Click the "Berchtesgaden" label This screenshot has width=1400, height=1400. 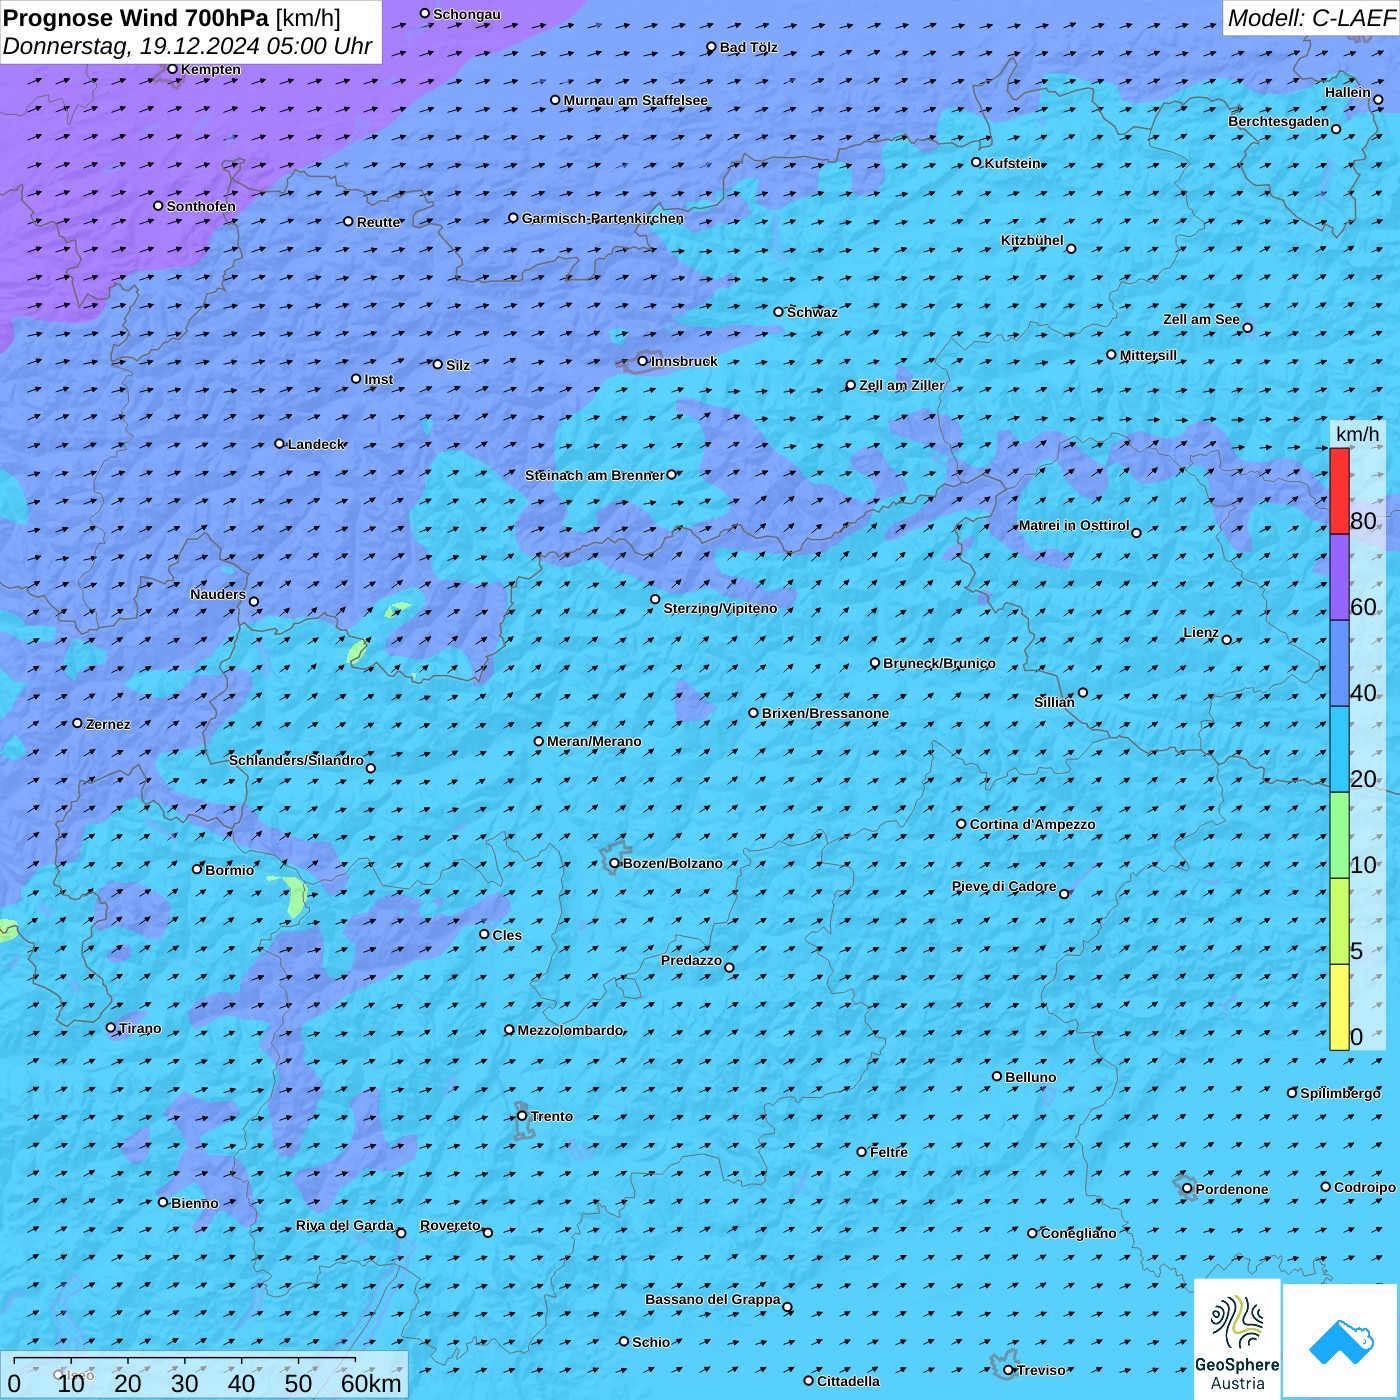point(1279,121)
